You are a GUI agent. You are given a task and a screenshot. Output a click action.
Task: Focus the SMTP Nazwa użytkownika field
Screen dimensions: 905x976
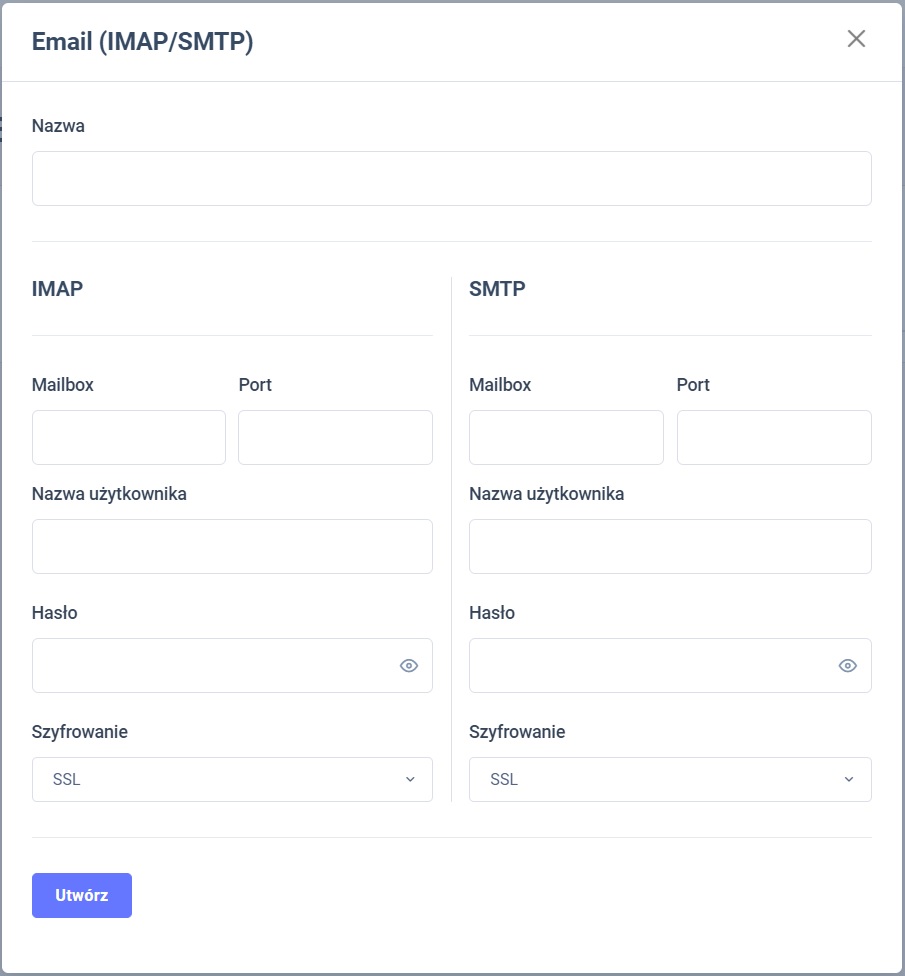pos(670,547)
